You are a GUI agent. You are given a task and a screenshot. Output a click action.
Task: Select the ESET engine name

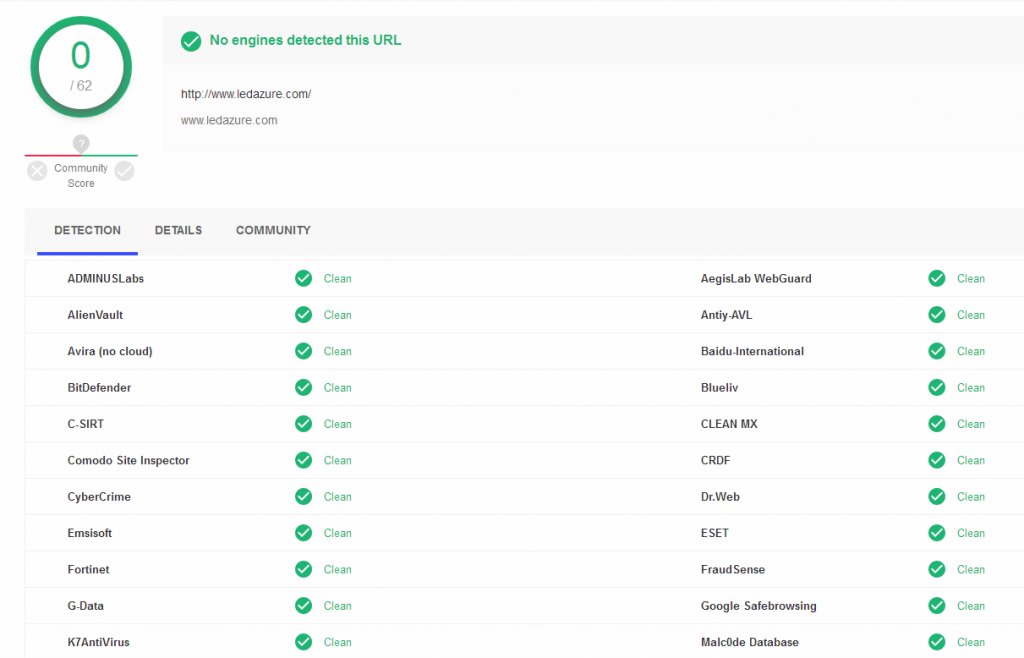[x=715, y=533]
